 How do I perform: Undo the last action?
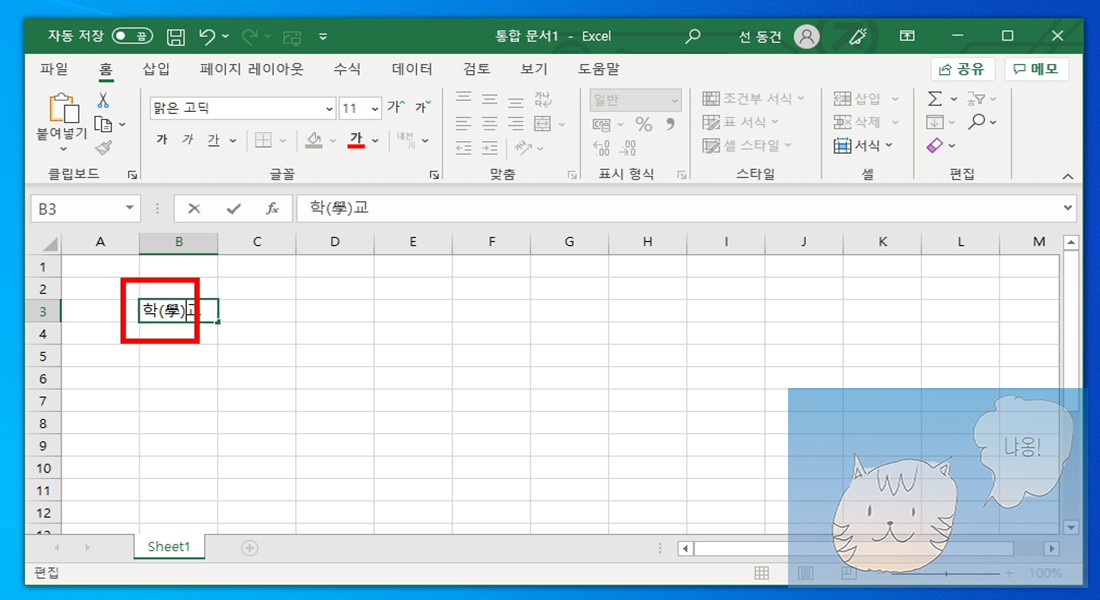pyautogui.click(x=206, y=36)
